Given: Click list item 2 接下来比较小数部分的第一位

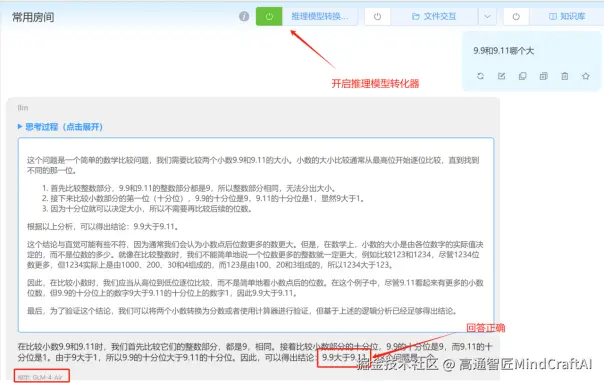Looking at the screenshot, I should [203, 198].
